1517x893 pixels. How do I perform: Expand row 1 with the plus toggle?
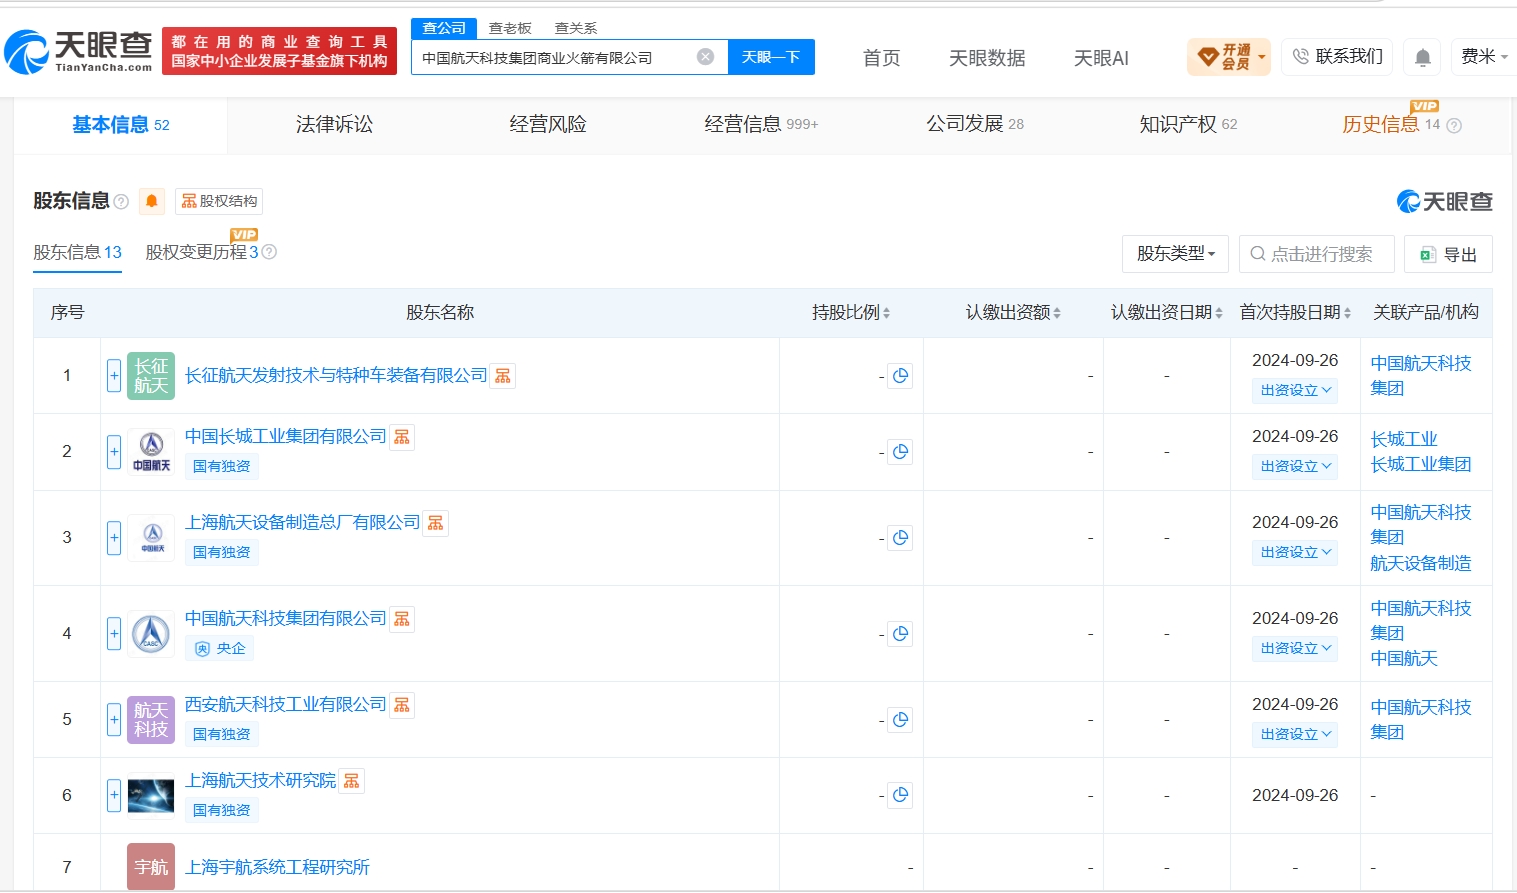[114, 376]
